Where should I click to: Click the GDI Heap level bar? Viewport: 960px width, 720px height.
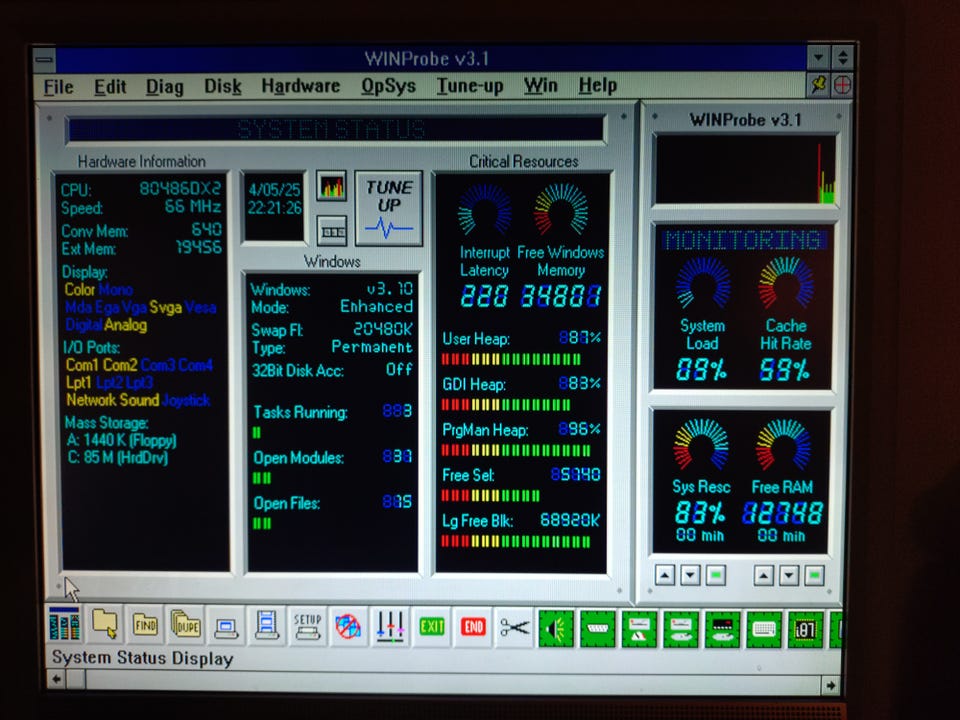pos(506,405)
